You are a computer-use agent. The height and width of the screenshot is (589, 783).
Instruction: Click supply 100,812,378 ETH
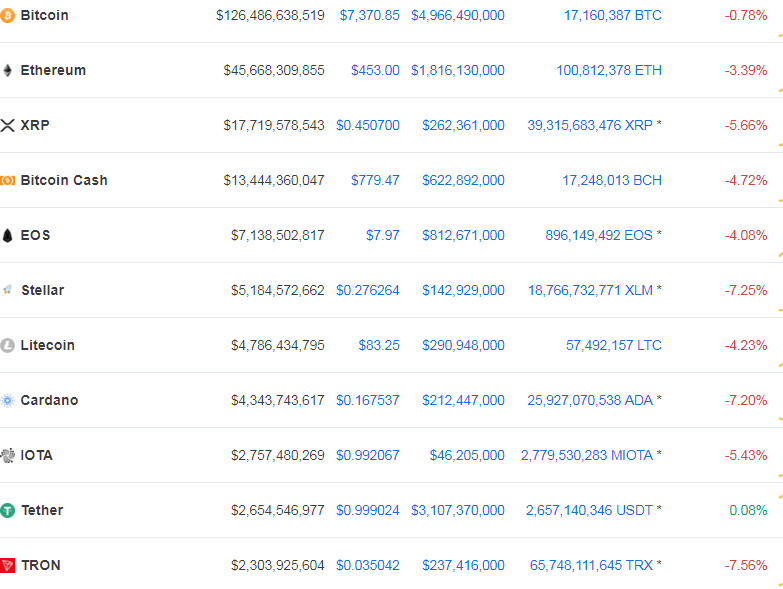click(x=609, y=70)
